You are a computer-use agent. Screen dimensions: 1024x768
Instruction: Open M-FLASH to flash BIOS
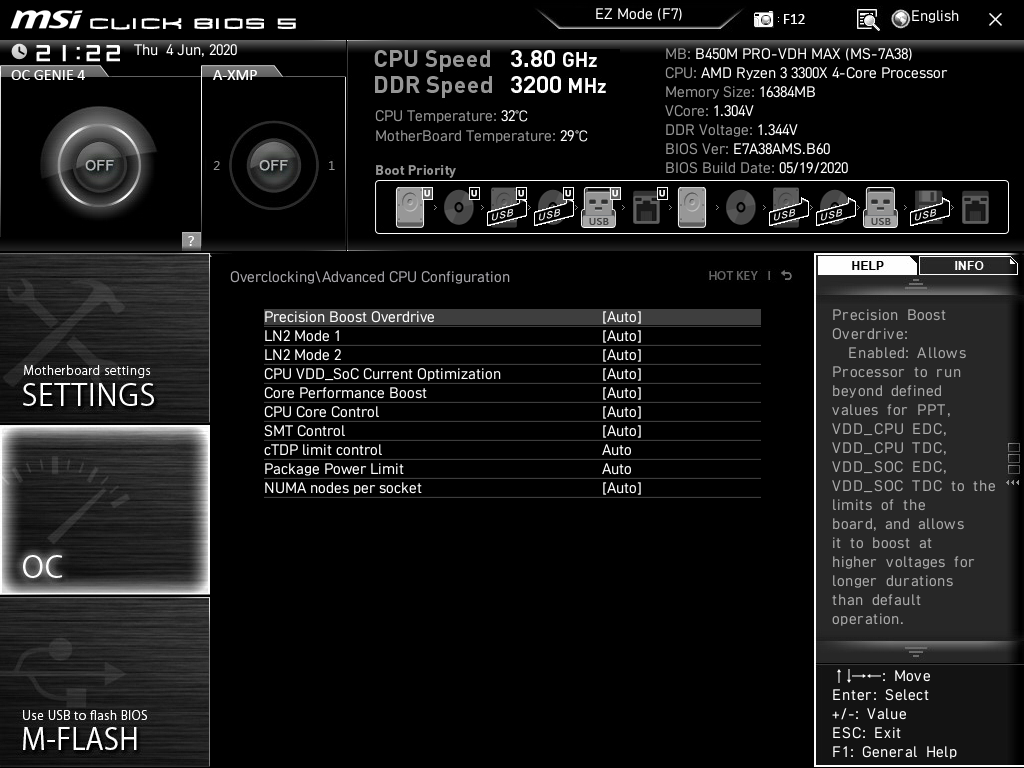pos(104,682)
